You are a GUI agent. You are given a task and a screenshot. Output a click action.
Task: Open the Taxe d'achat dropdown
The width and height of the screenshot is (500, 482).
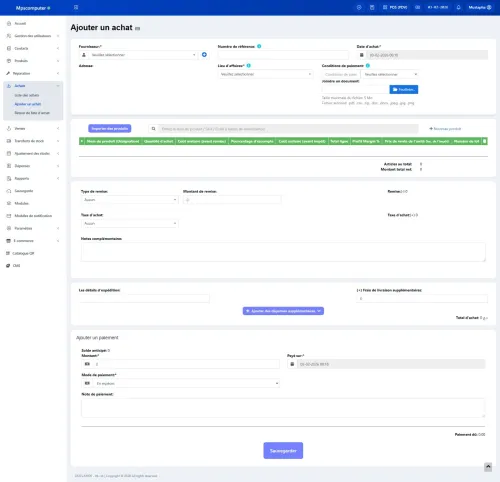click(130, 223)
